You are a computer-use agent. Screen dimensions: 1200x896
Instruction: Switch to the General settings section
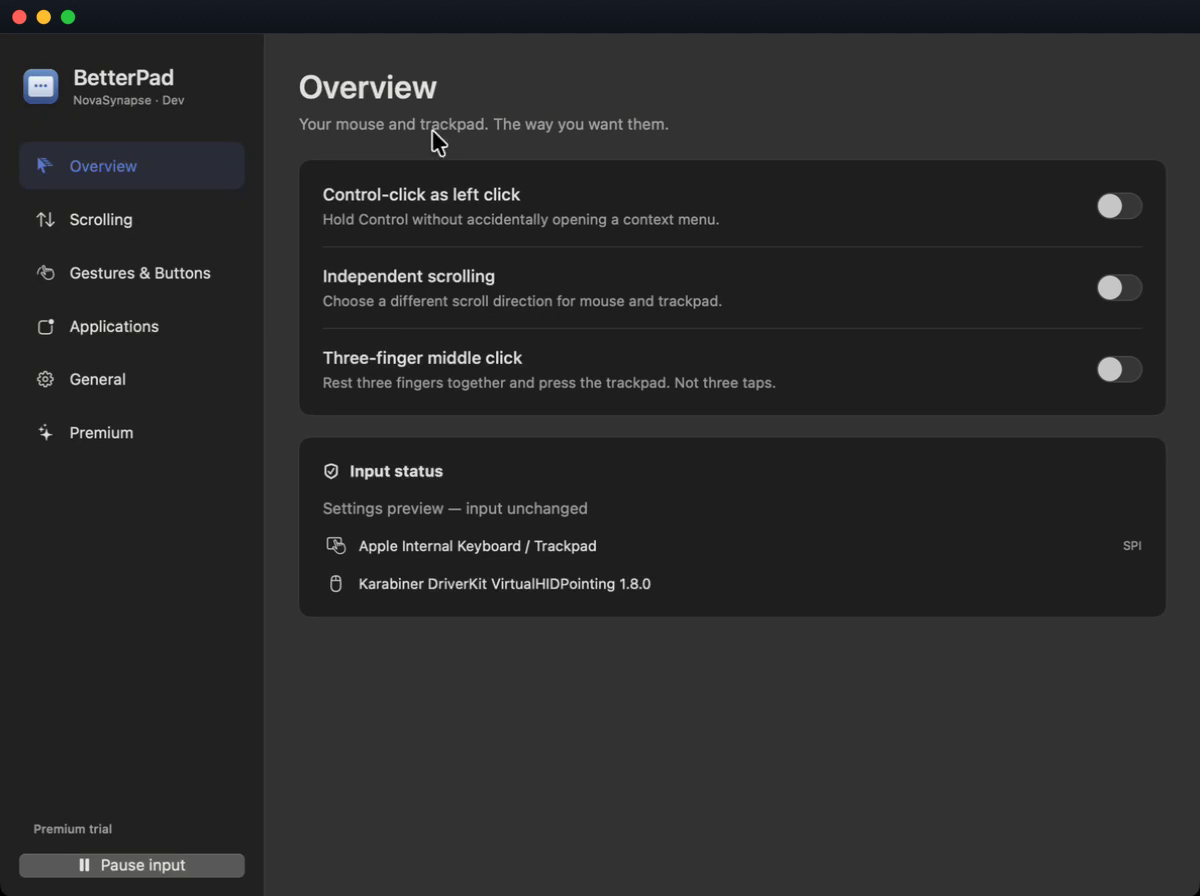tap(132, 379)
